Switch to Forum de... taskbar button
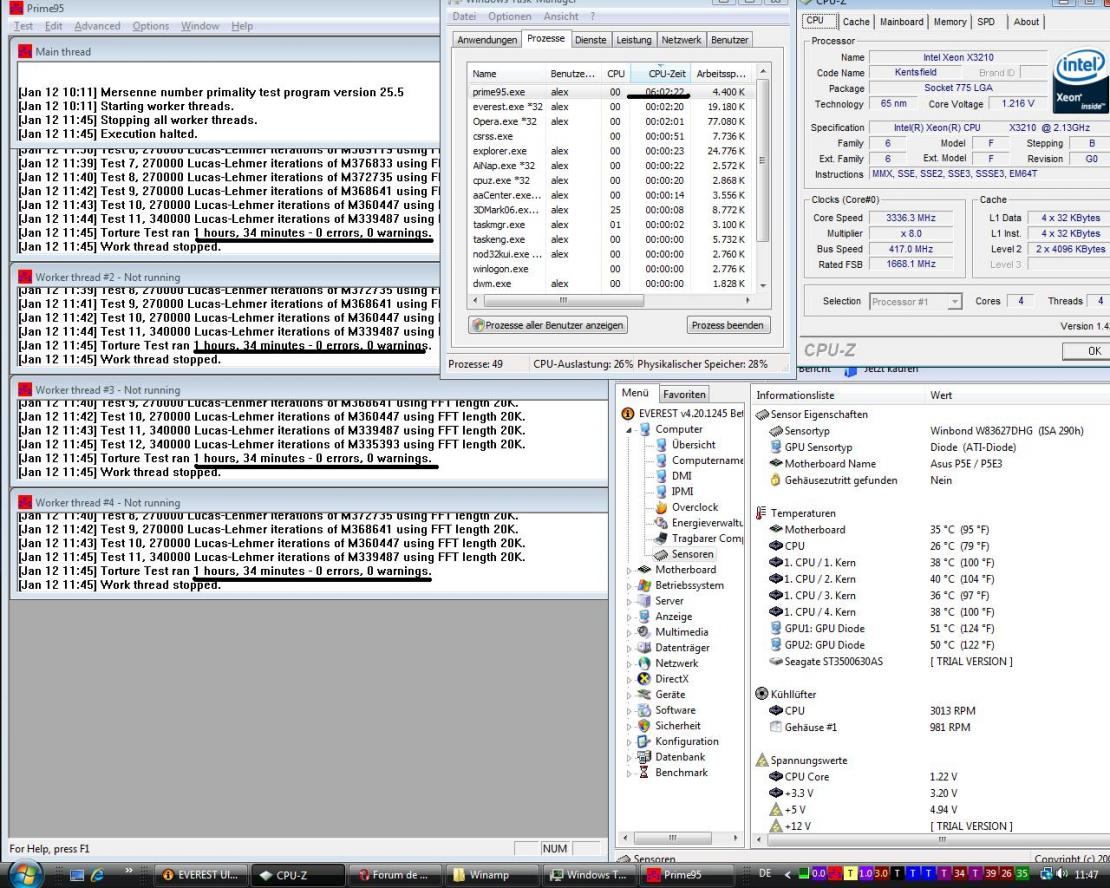This screenshot has height=888, width=1110. point(396,875)
